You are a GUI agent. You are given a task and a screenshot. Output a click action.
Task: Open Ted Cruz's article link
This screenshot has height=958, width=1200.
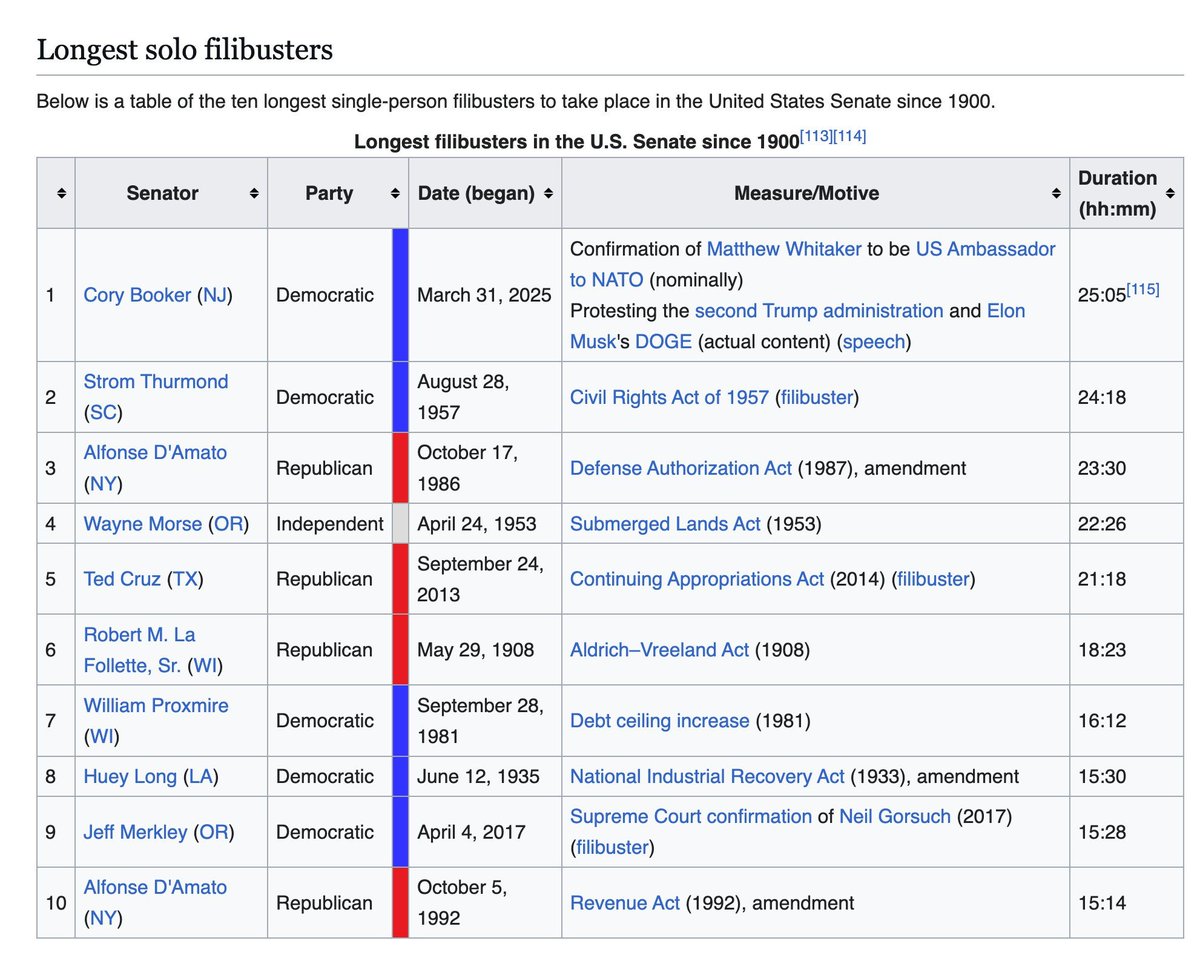tap(122, 579)
